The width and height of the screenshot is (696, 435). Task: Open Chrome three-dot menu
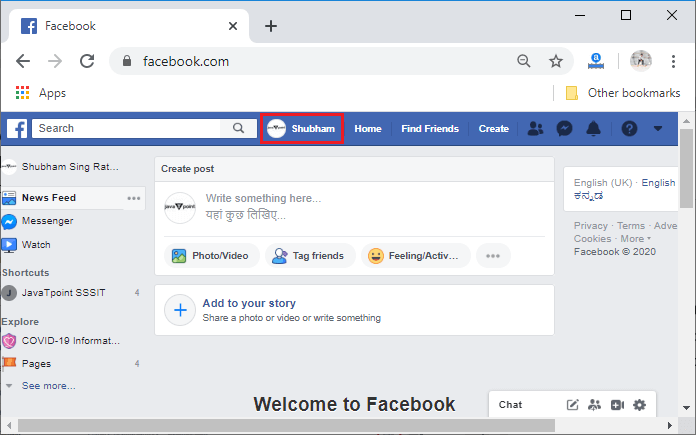[x=673, y=61]
